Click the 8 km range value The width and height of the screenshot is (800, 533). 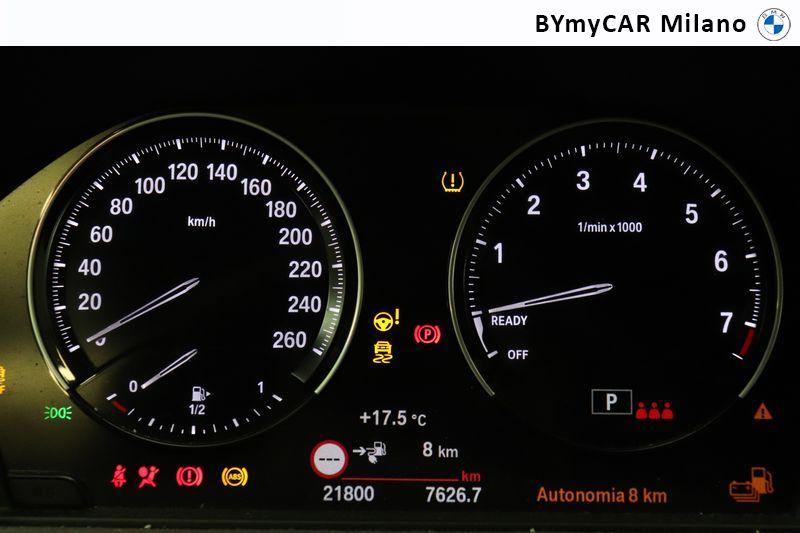pos(440,450)
